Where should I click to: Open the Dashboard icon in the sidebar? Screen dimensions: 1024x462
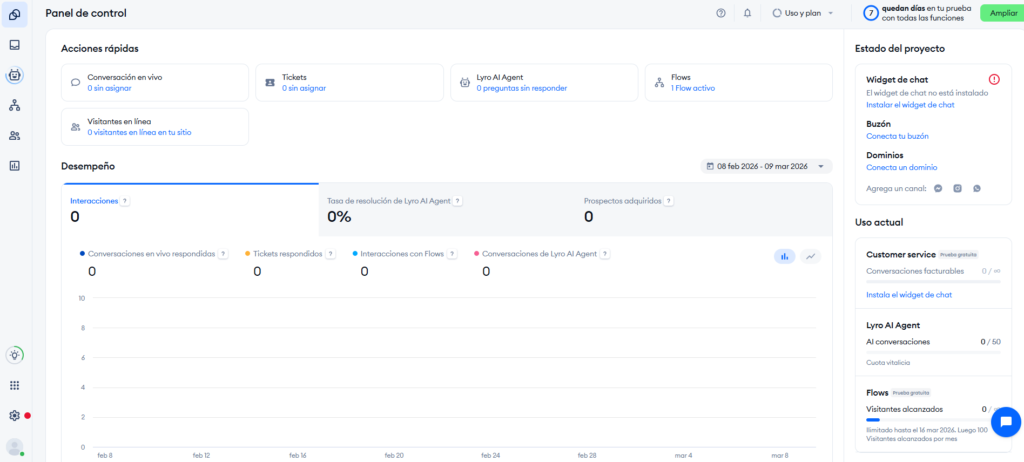tap(14, 14)
